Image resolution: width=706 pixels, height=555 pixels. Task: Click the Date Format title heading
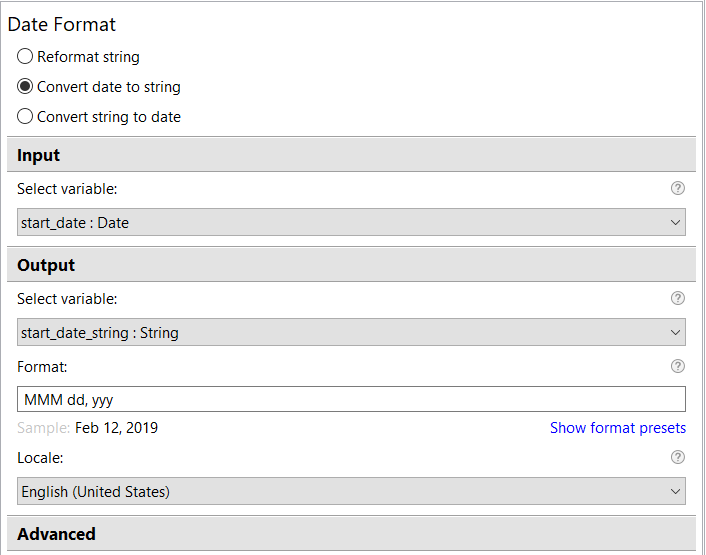(x=62, y=24)
